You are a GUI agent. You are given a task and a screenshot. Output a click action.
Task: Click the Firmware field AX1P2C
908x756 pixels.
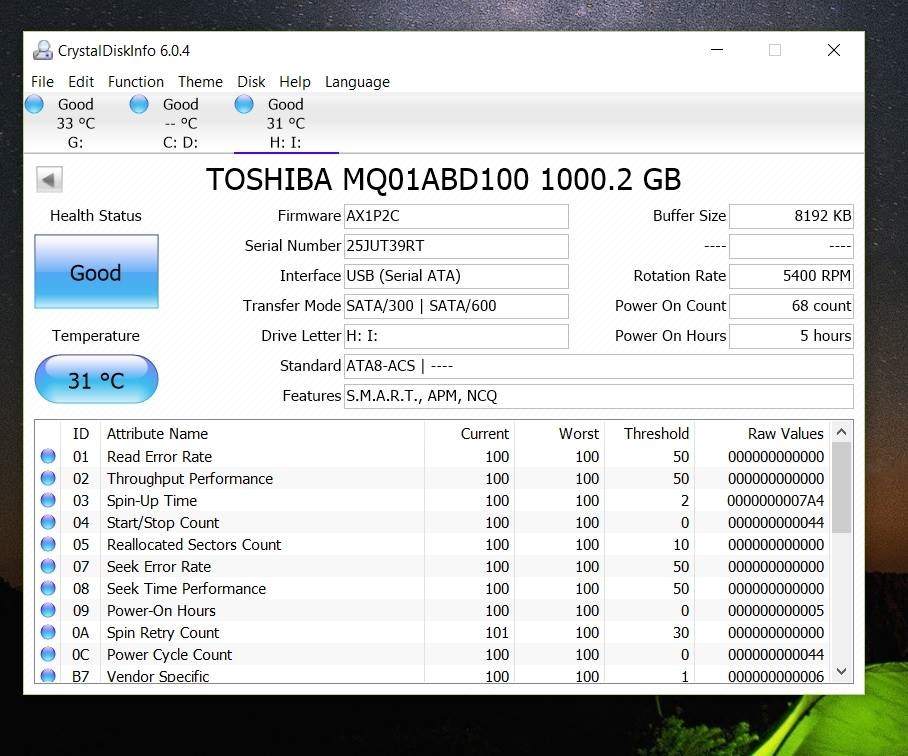tap(456, 216)
